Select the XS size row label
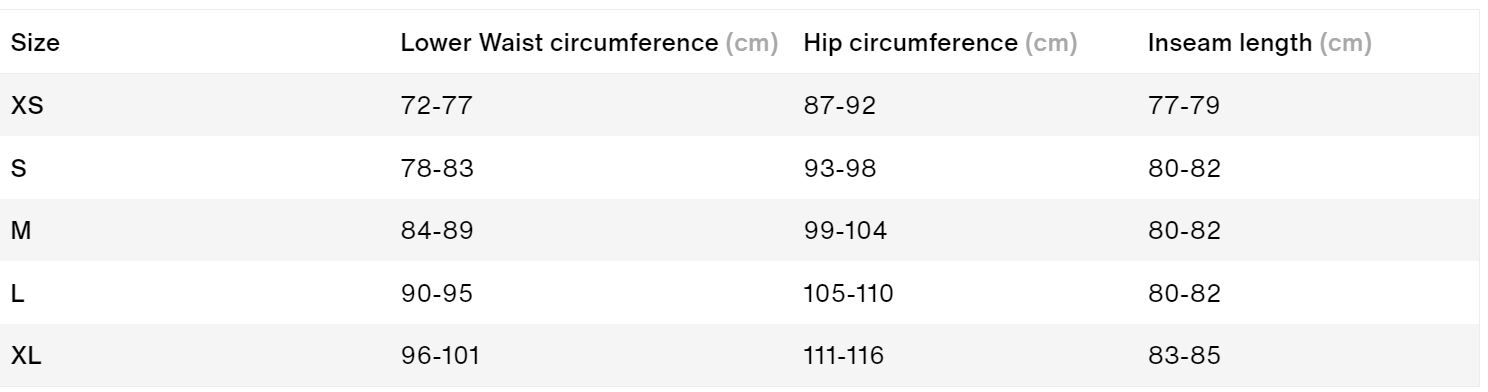The height and width of the screenshot is (392, 1488). pyautogui.click(x=26, y=105)
